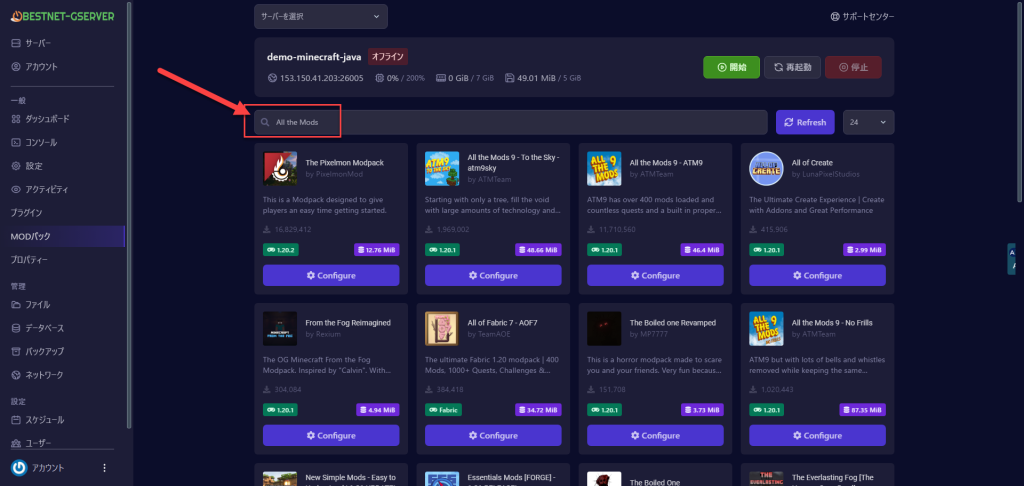Expand the 24 per-page dropdown
The width and height of the screenshot is (1024, 486).
click(x=869, y=122)
